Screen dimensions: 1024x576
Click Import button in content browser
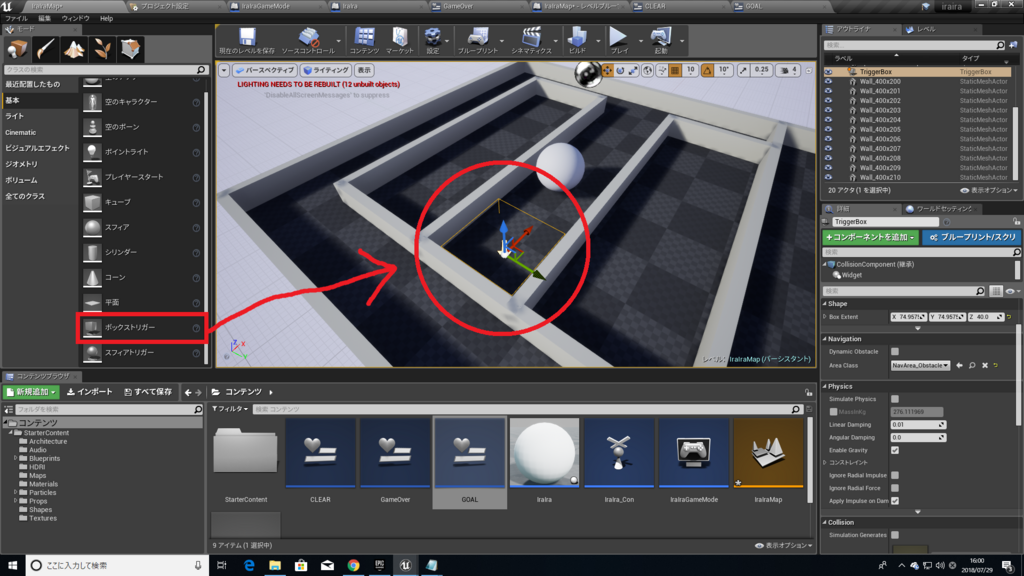89,392
